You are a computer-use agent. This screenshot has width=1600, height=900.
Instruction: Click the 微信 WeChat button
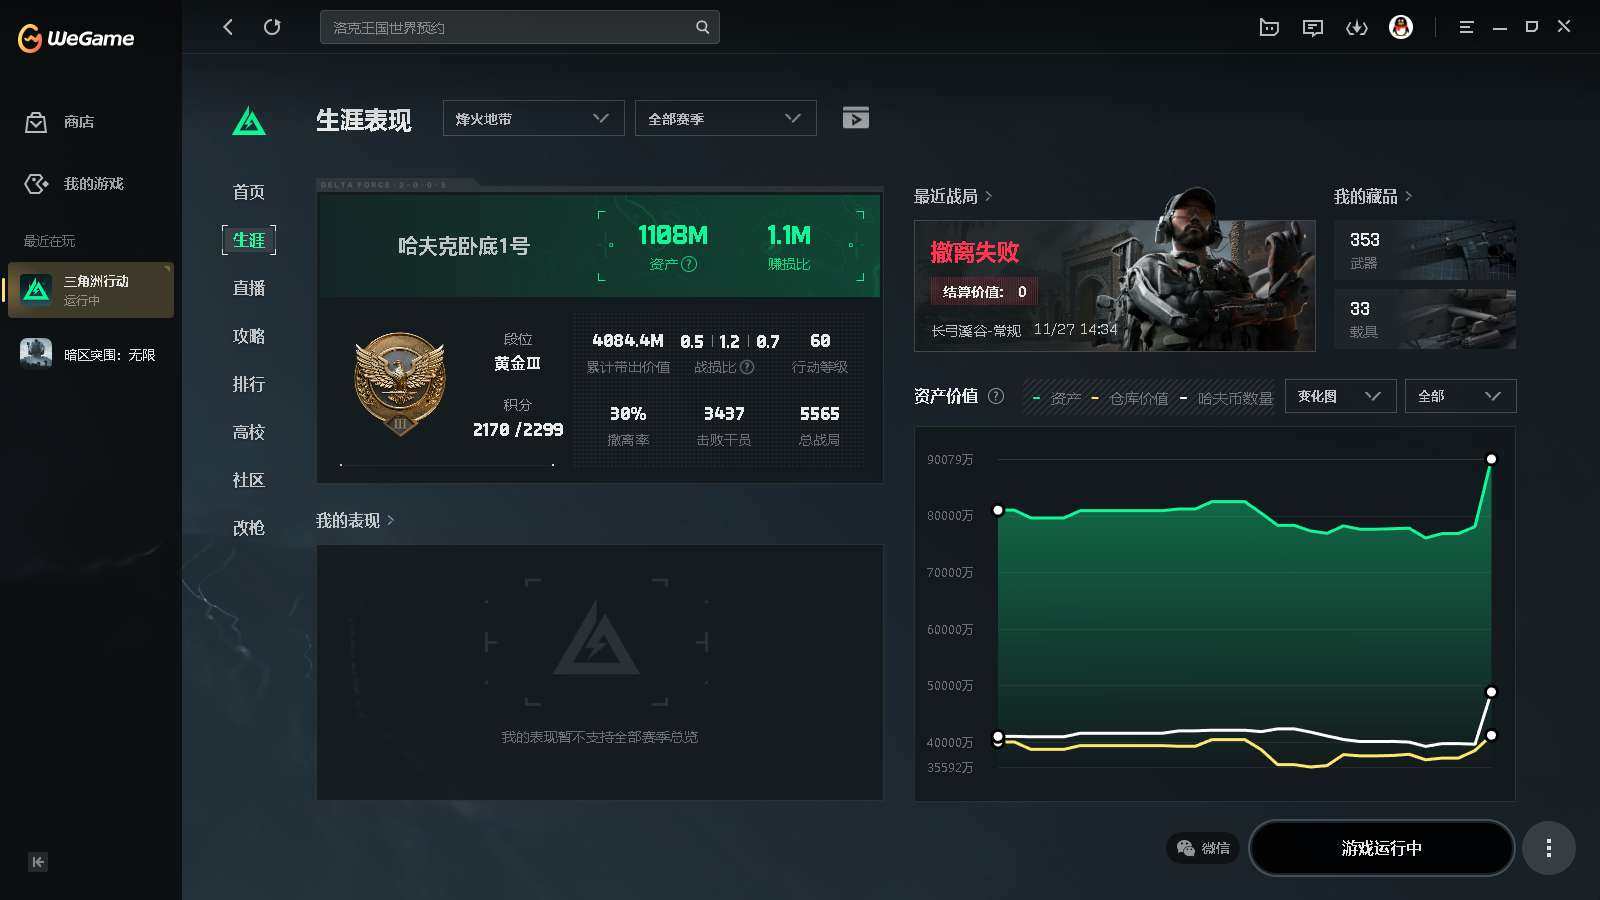click(1203, 848)
